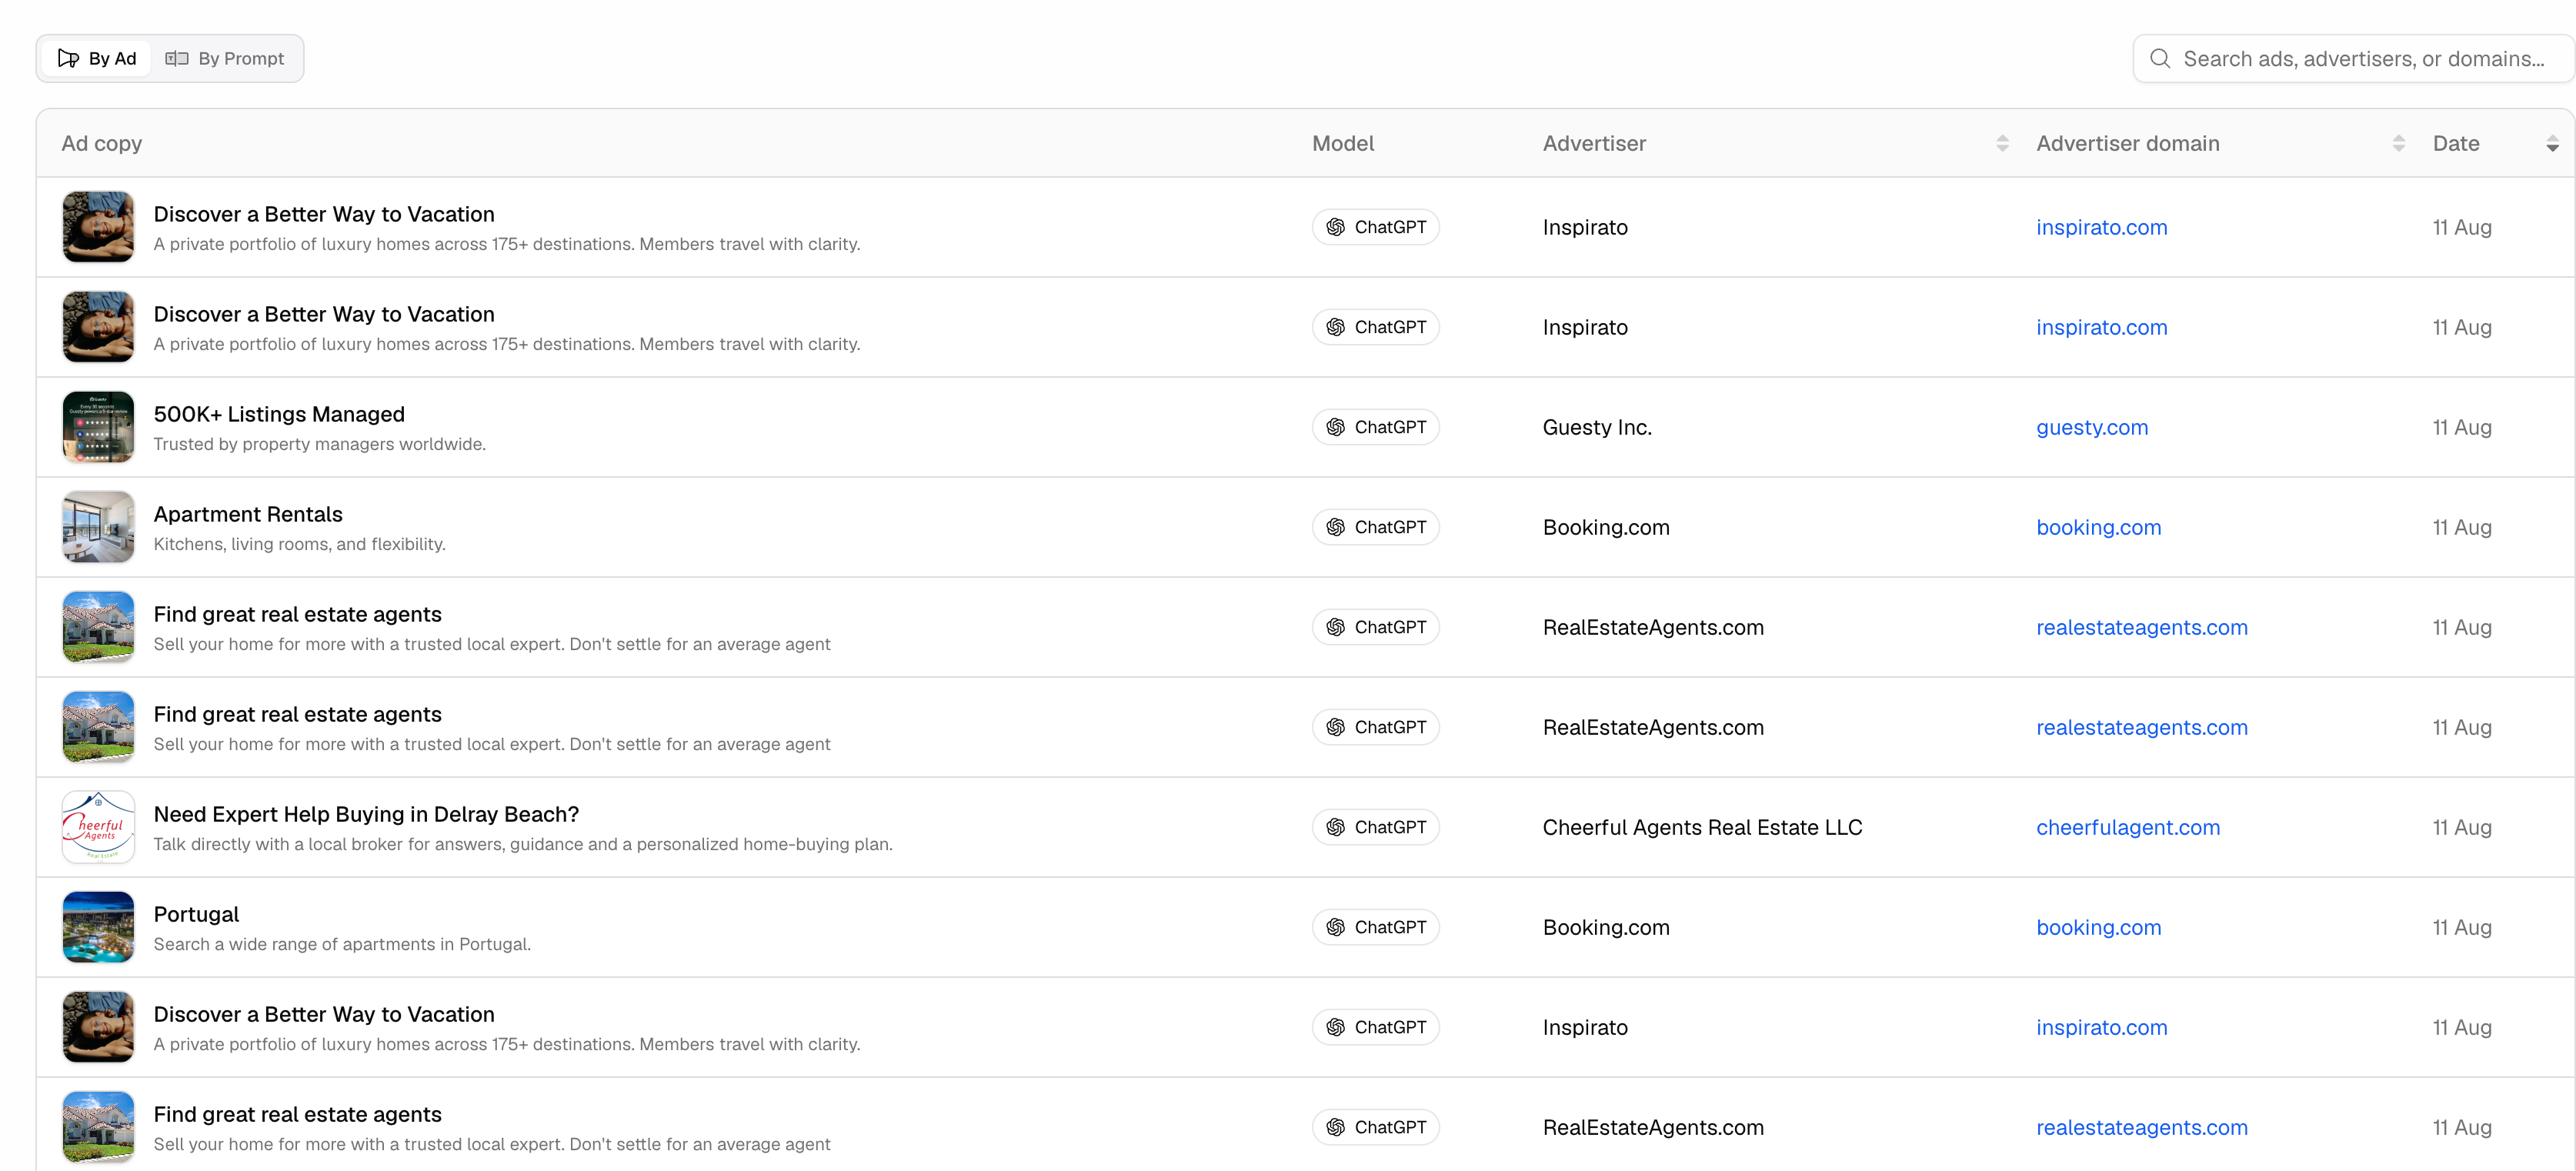Switch to the By Ad tab
The width and height of the screenshot is (2576, 1171).
point(97,59)
